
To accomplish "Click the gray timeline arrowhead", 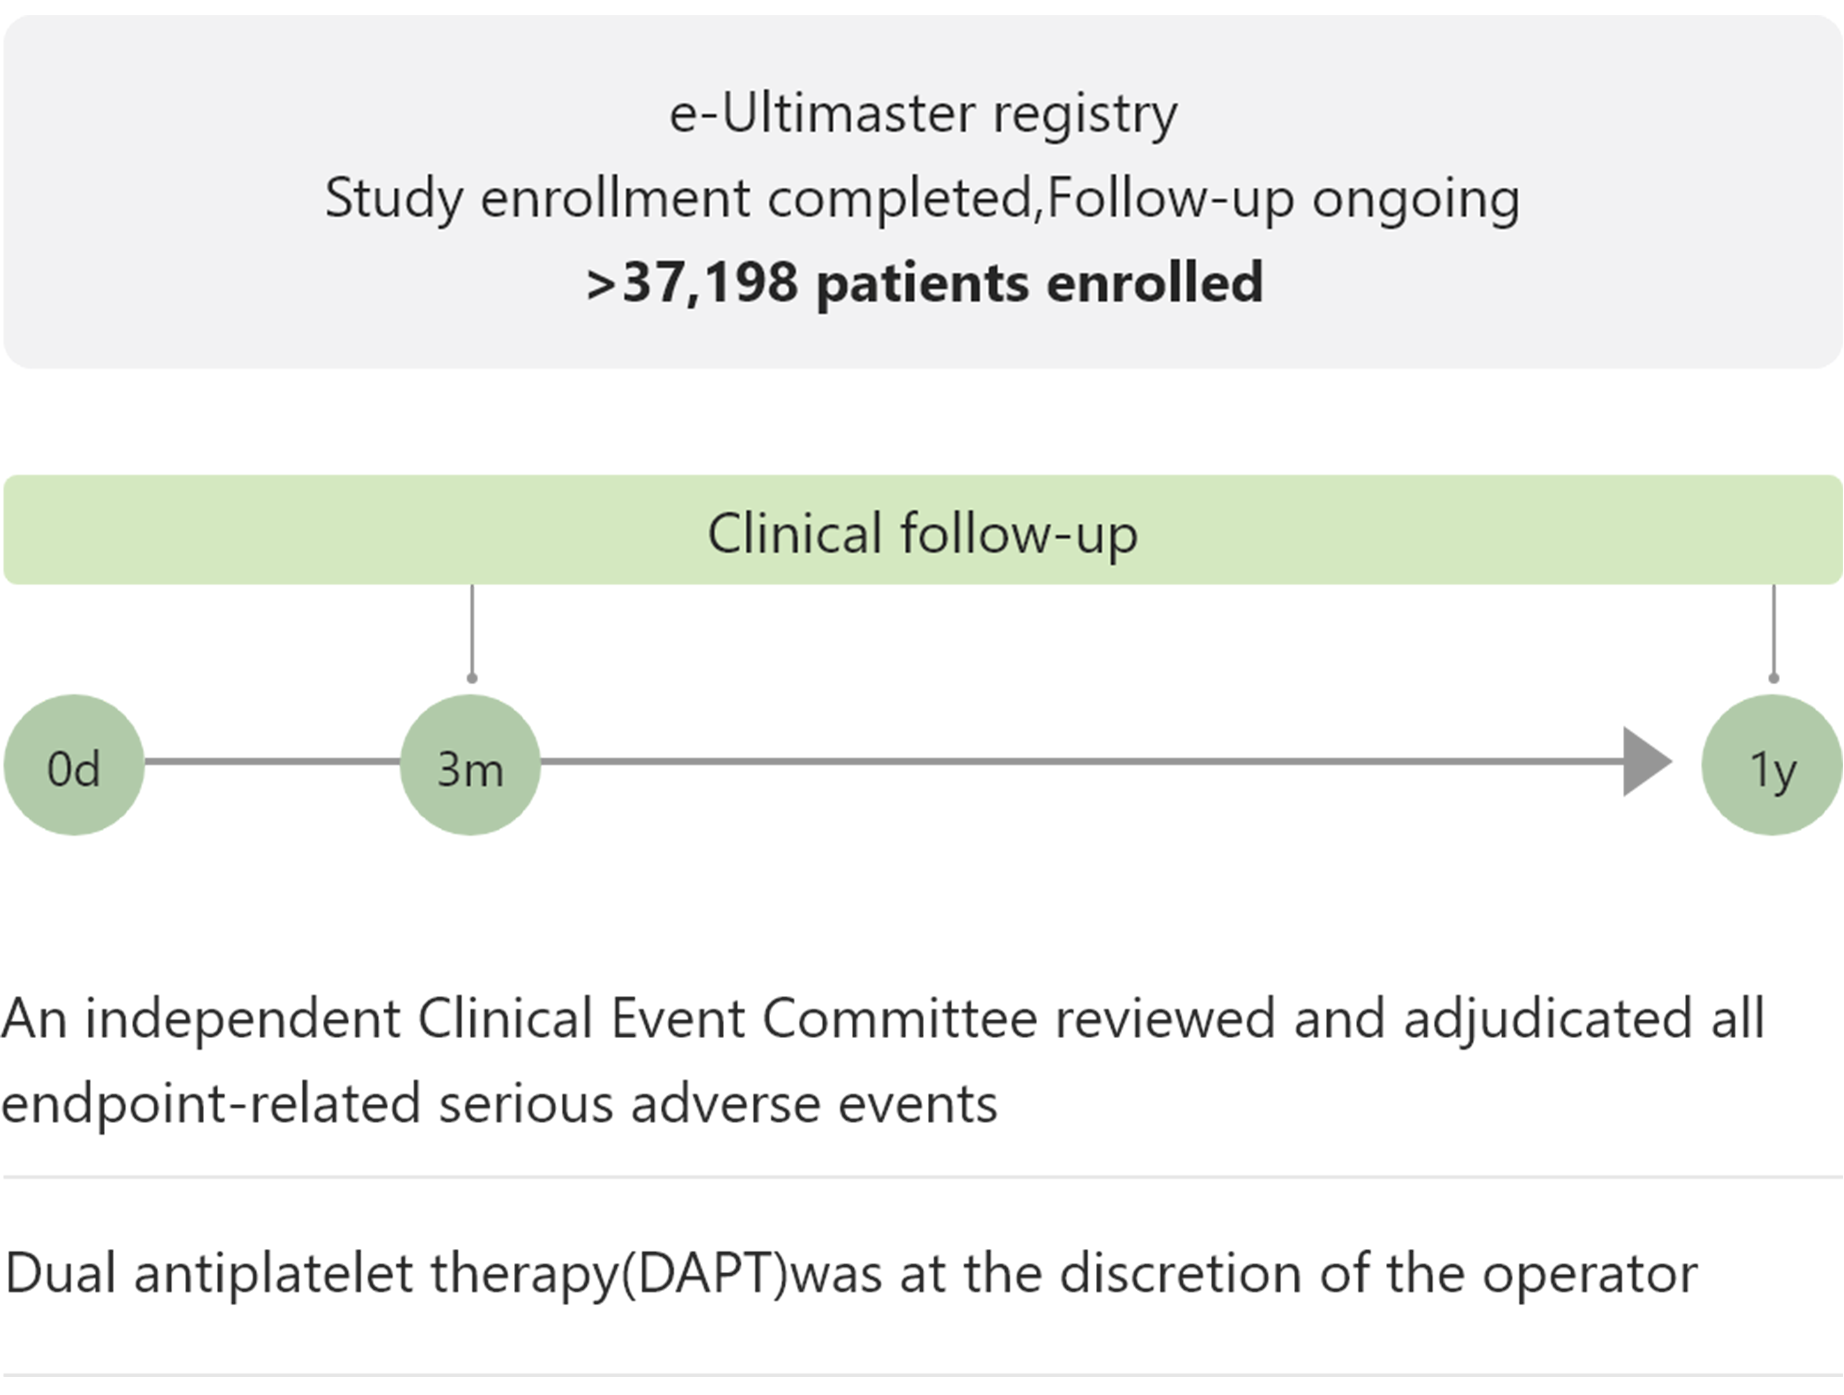I will click(1647, 762).
